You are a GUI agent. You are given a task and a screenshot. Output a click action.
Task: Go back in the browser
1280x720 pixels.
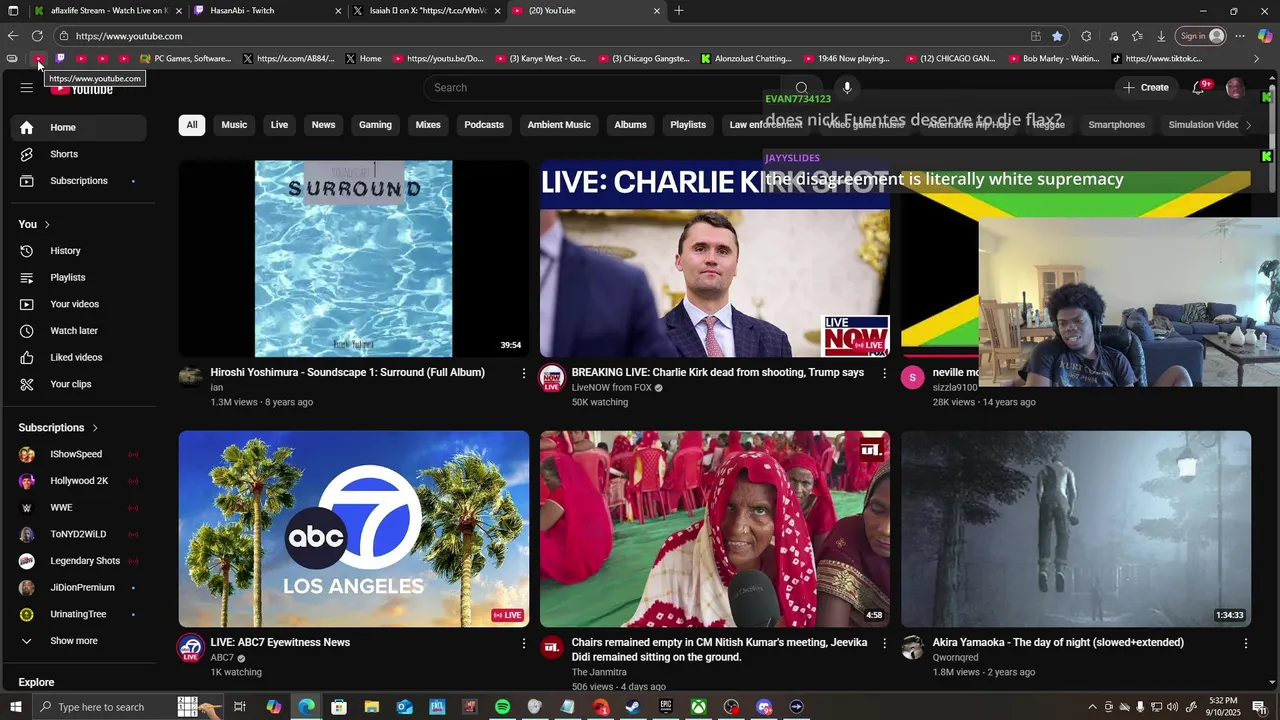point(13,36)
